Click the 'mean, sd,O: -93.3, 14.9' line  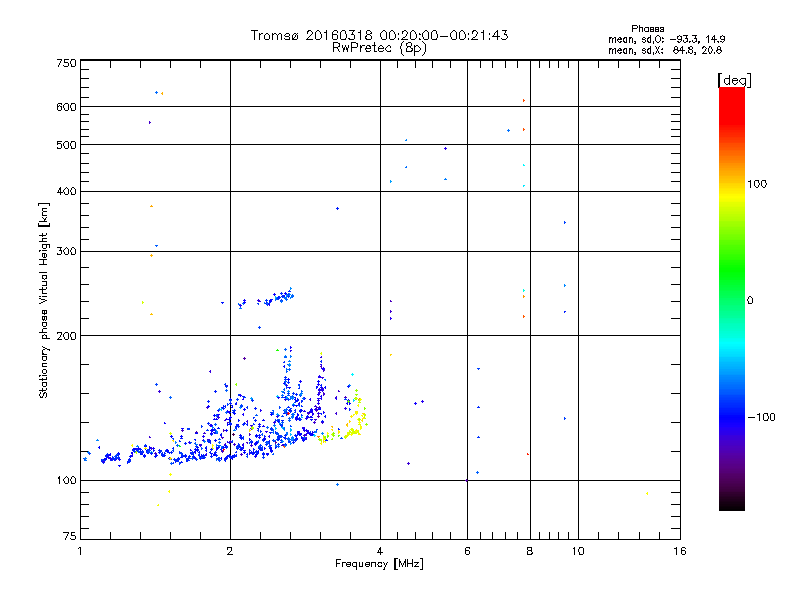click(666, 39)
